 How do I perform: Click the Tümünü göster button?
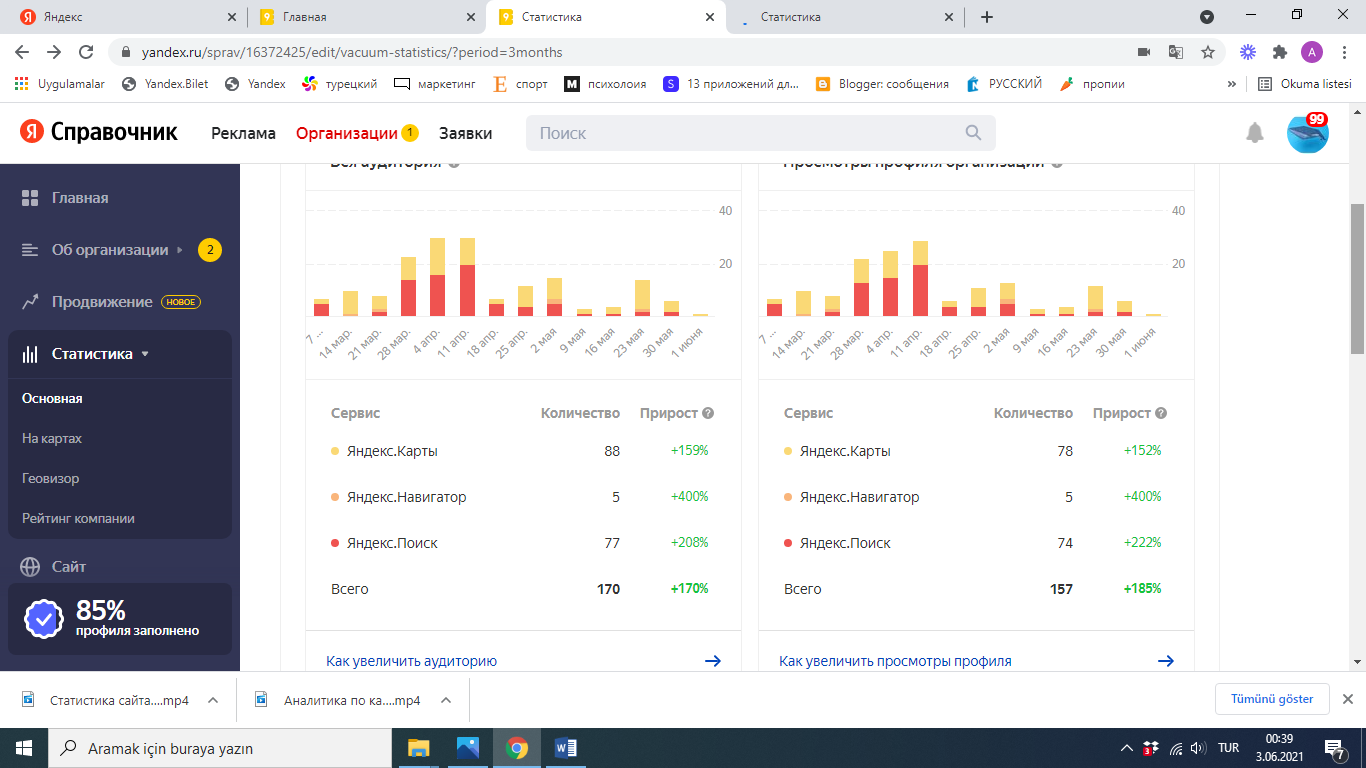pos(1272,699)
